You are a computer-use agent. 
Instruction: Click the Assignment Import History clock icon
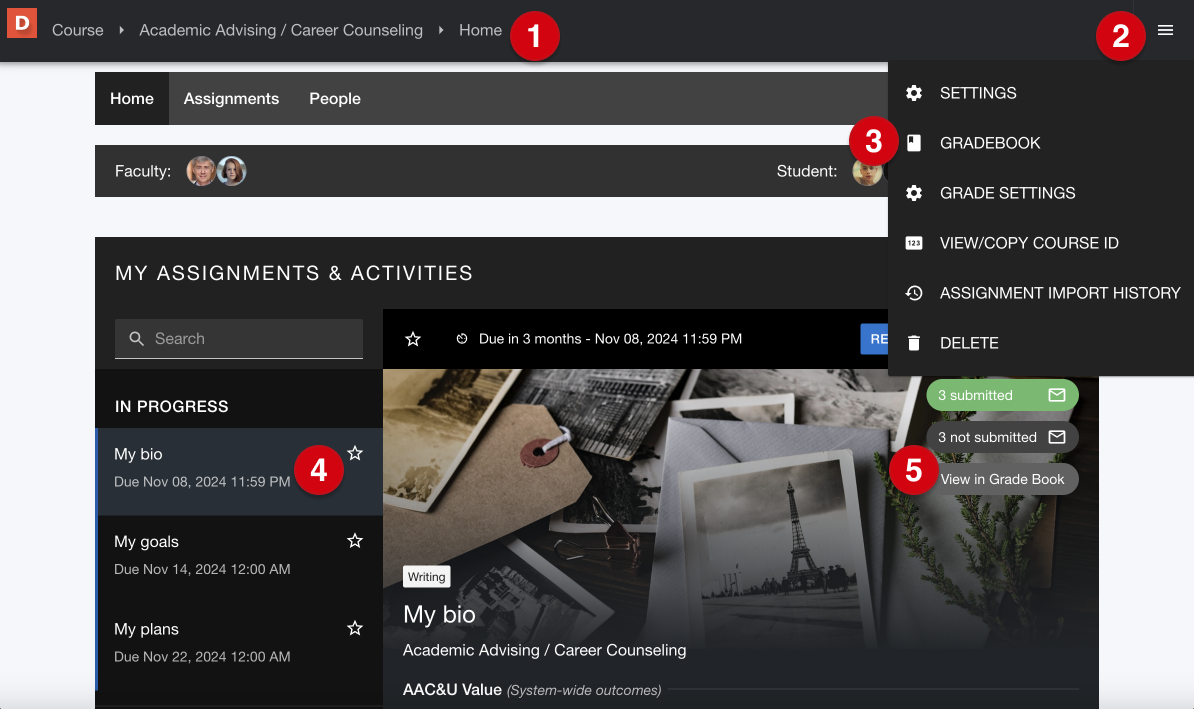click(914, 293)
